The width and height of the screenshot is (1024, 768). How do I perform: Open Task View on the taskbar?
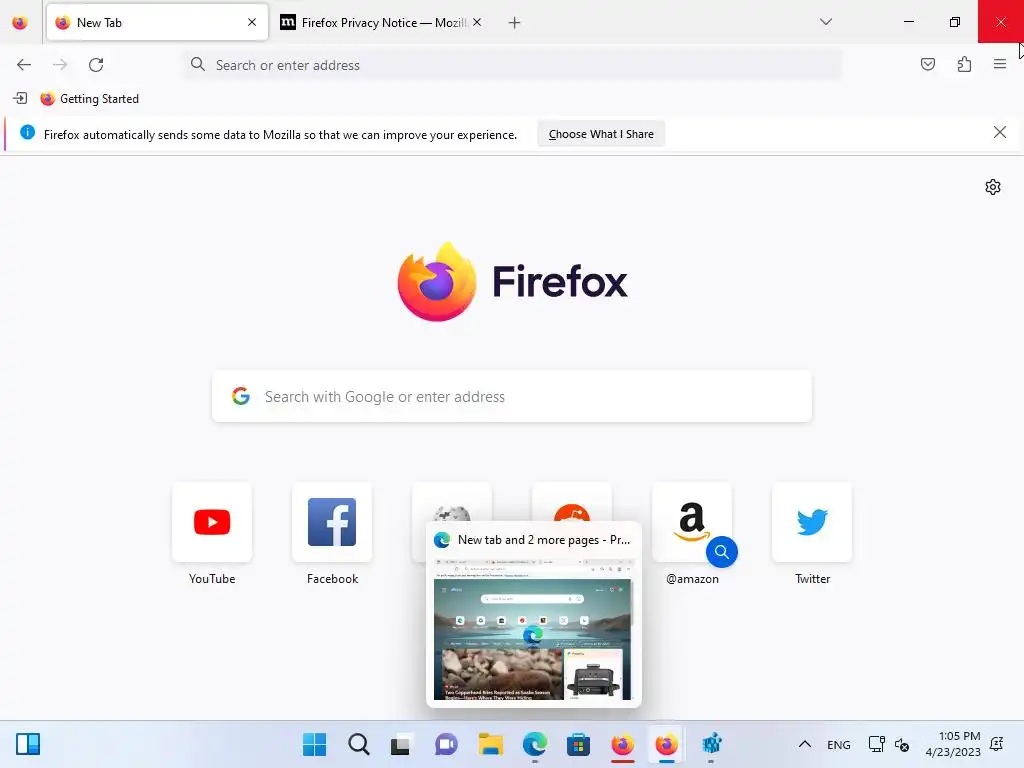click(402, 744)
